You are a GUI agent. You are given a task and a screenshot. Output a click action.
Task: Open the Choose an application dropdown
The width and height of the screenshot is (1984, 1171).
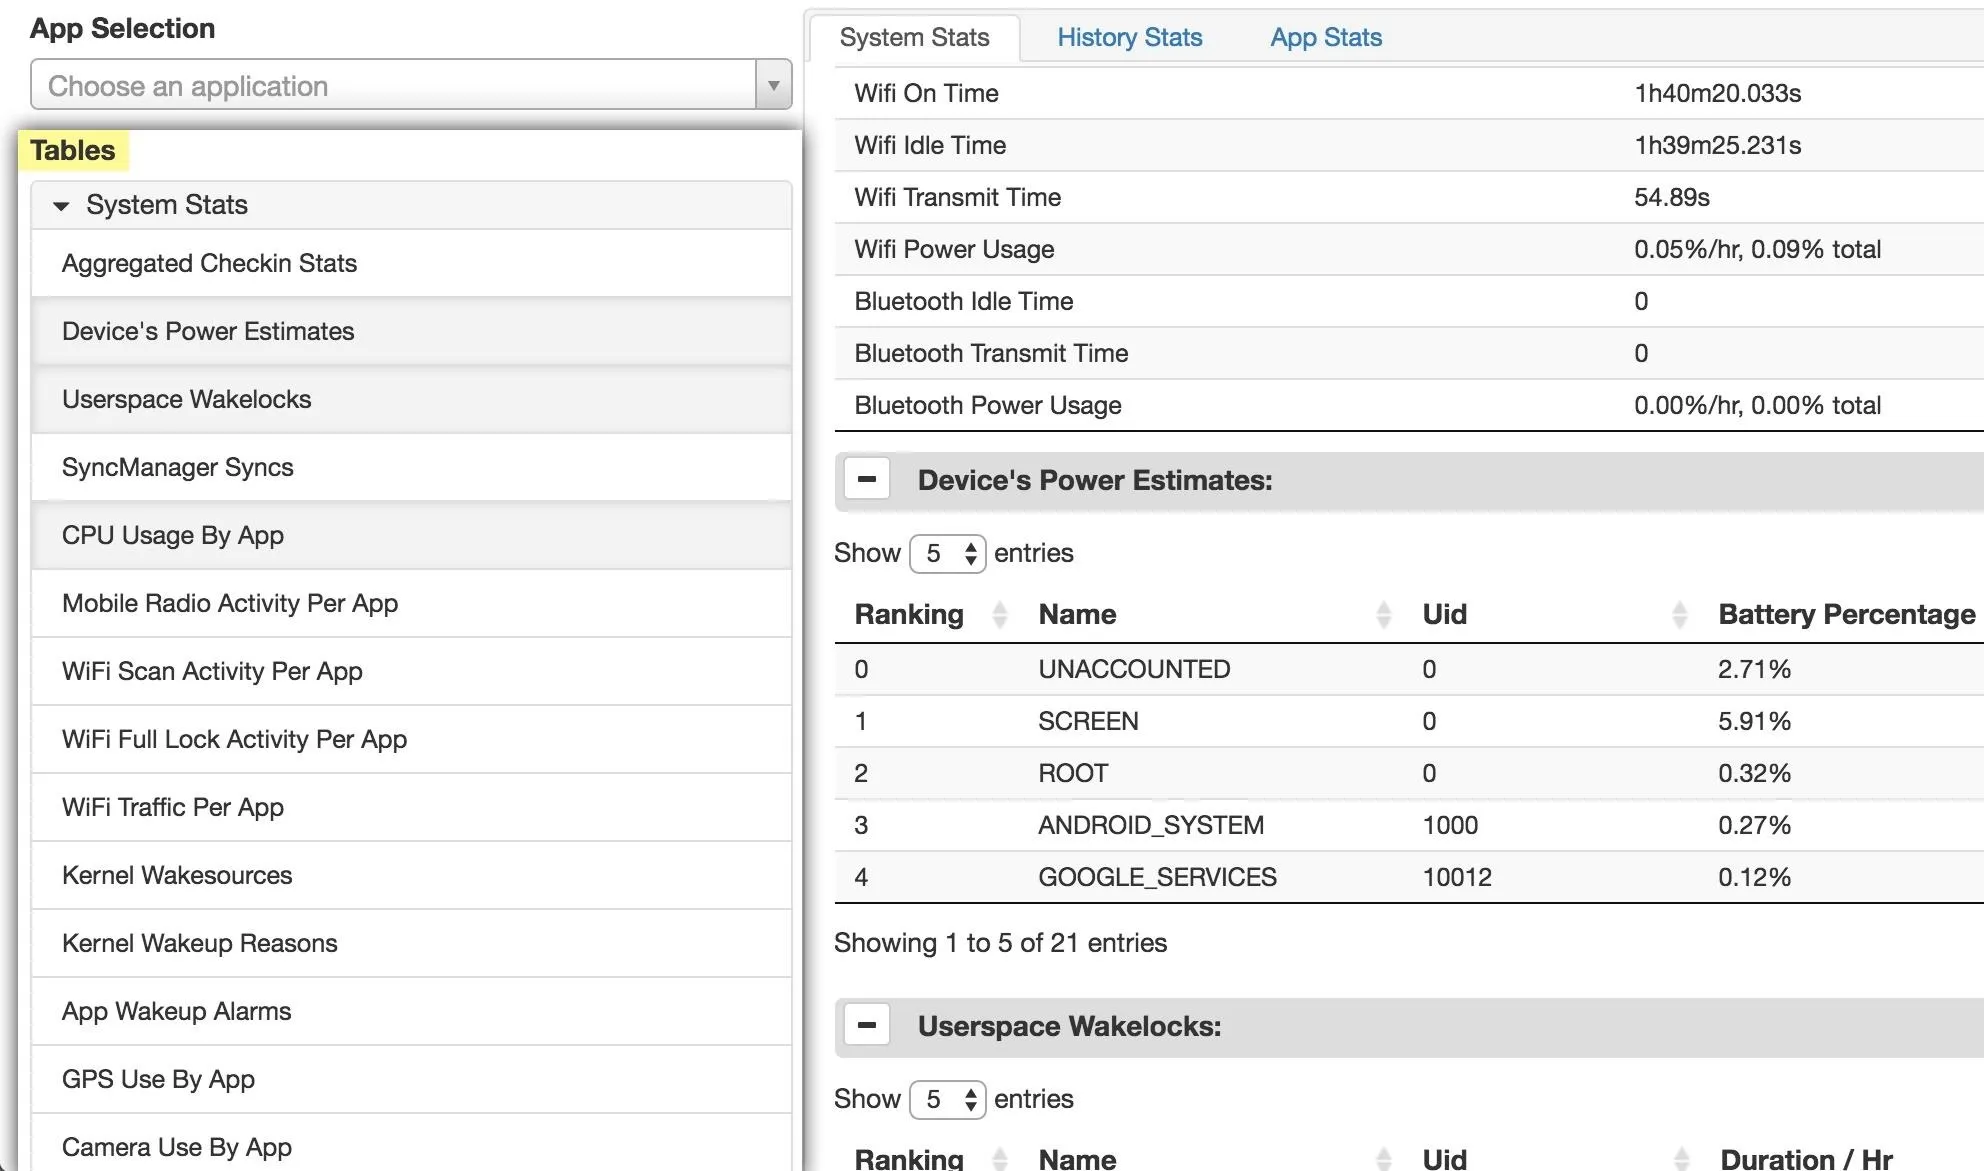point(411,85)
